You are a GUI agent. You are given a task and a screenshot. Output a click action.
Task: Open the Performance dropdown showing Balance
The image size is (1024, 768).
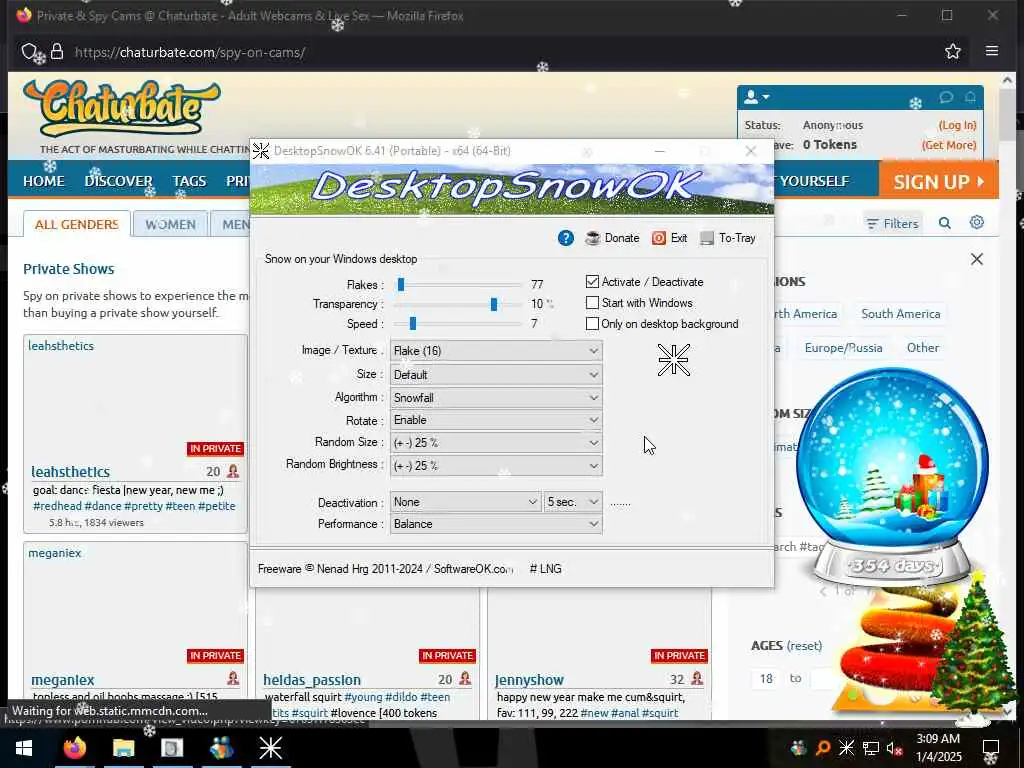(x=496, y=524)
